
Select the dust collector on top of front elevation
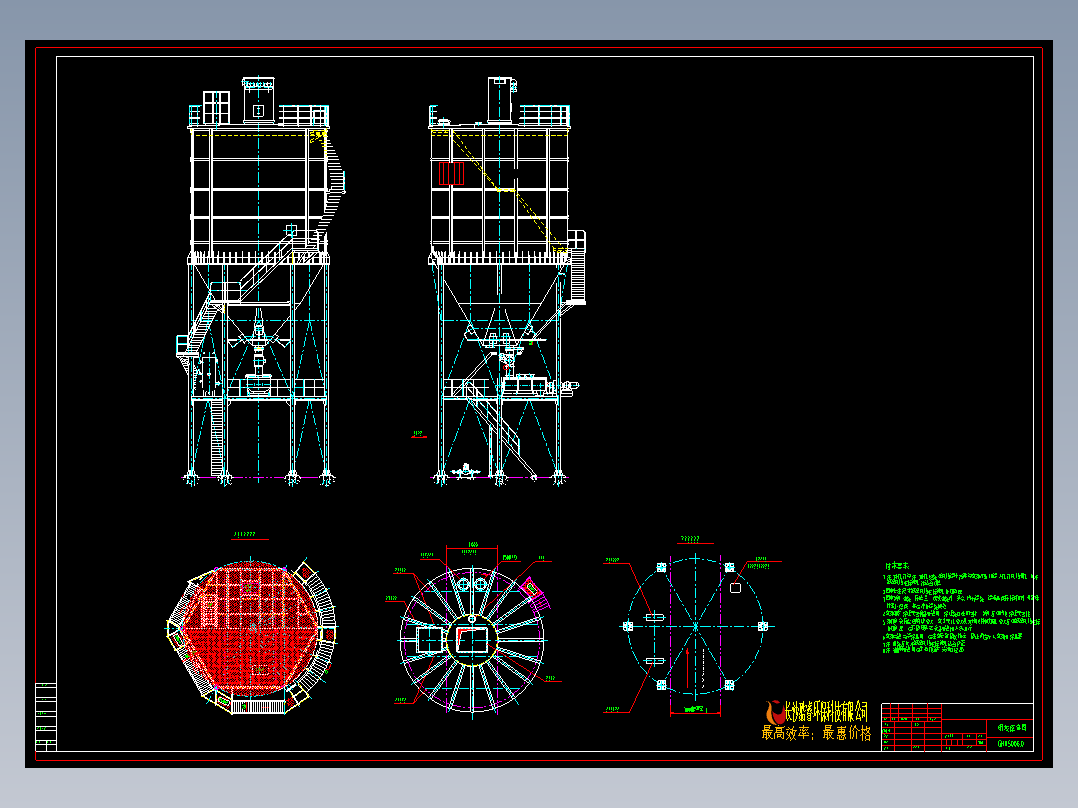pyautogui.click(x=258, y=100)
